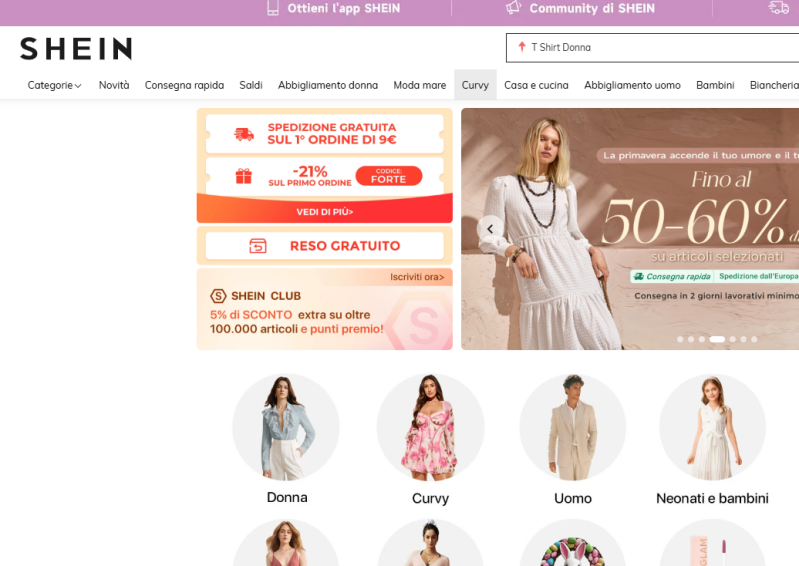Open the Uomo category circle

pos(573,427)
